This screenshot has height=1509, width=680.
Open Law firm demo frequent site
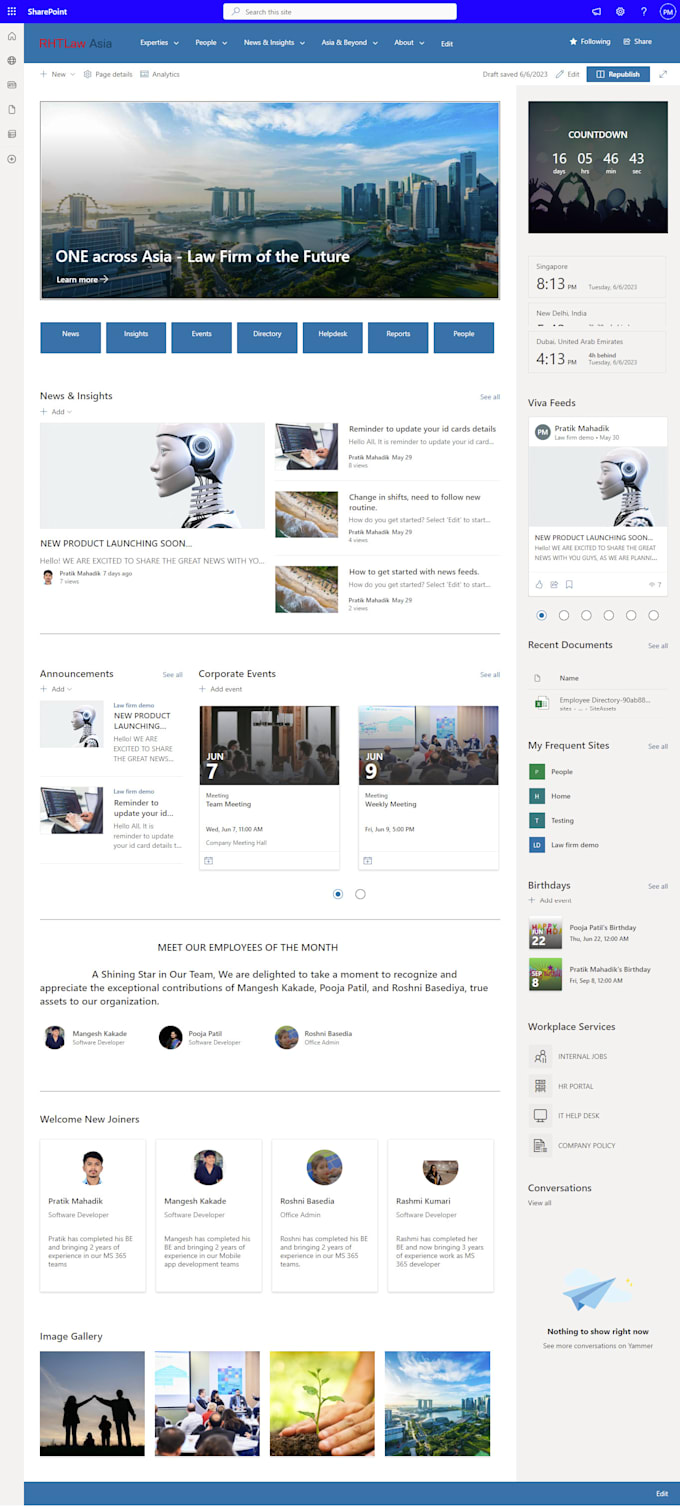564,845
